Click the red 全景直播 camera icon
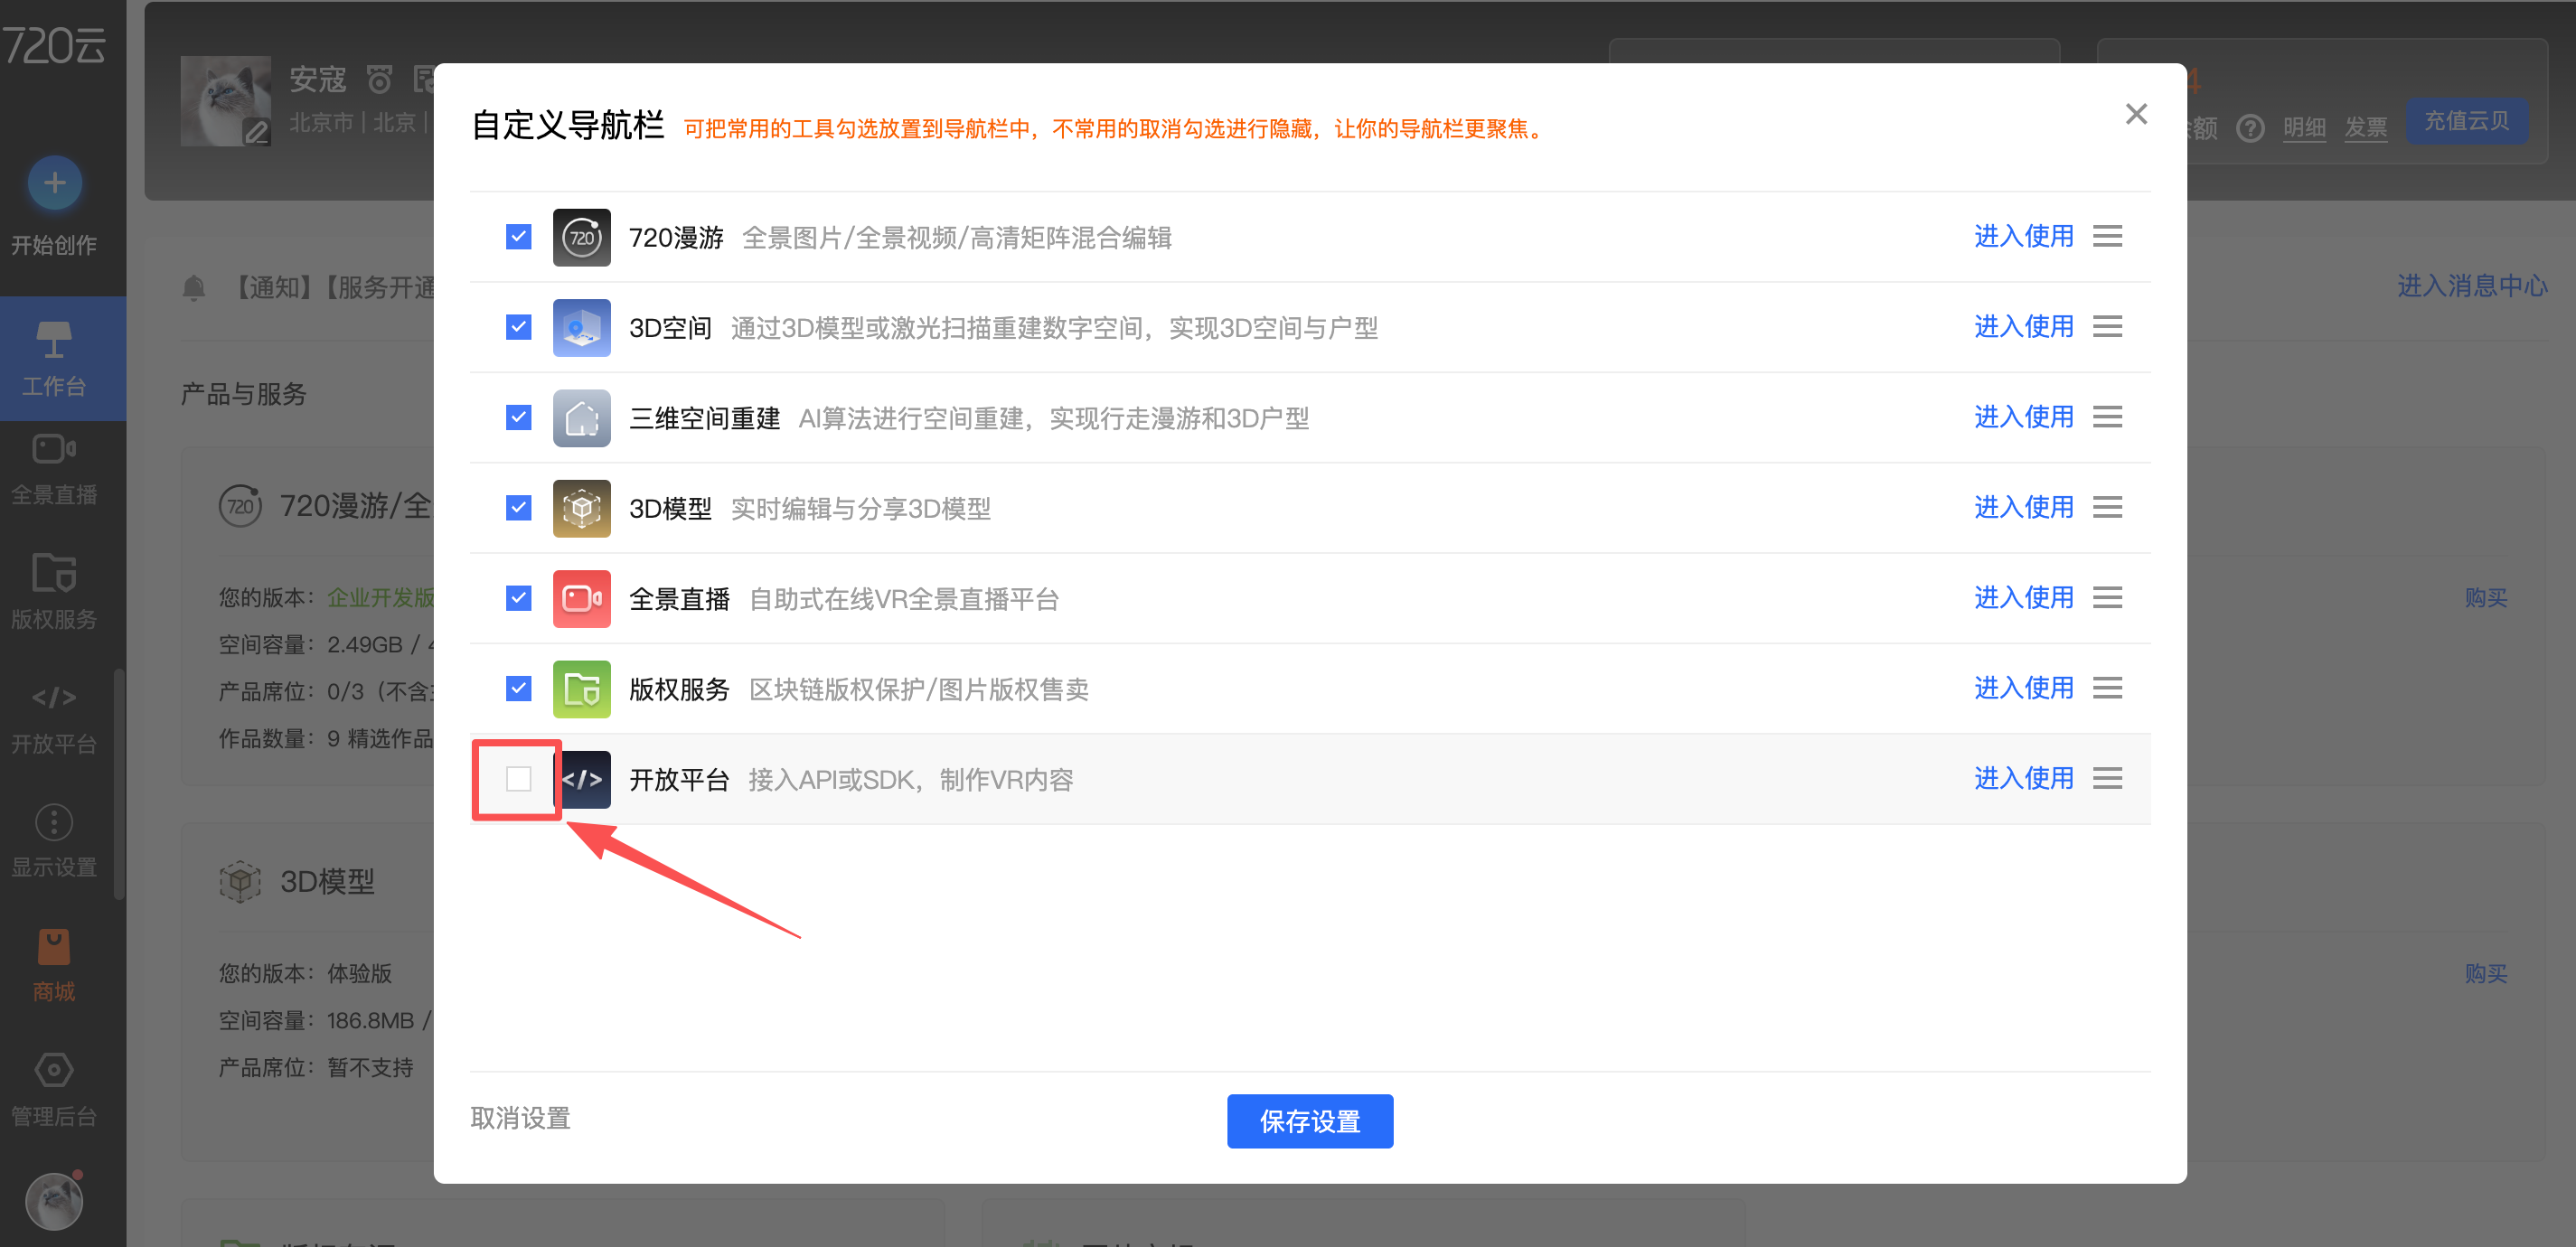This screenshot has width=2576, height=1247. point(581,598)
